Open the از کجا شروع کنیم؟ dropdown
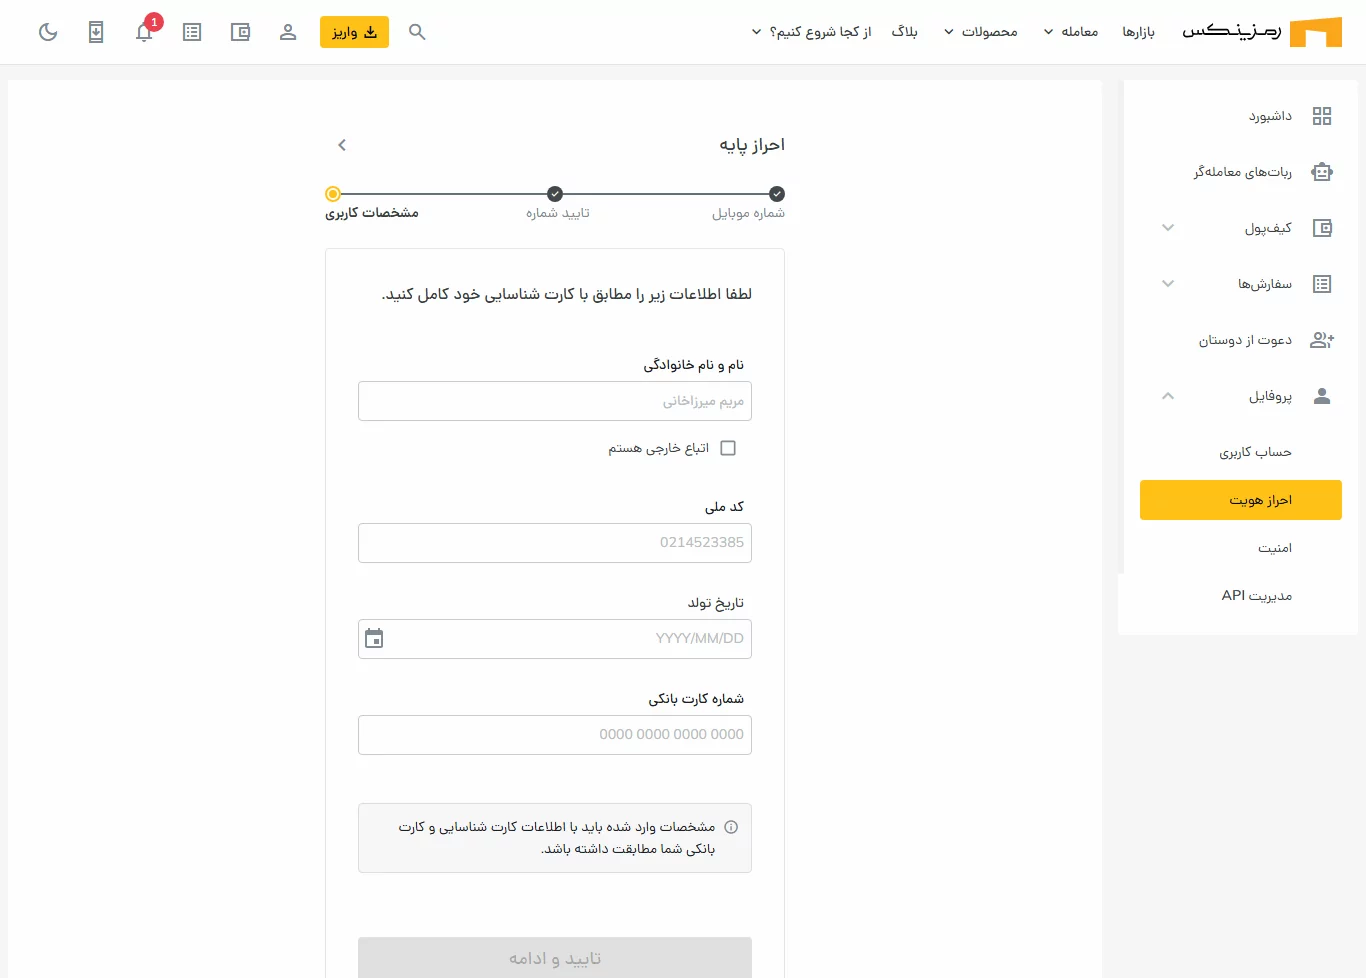 pyautogui.click(x=811, y=32)
